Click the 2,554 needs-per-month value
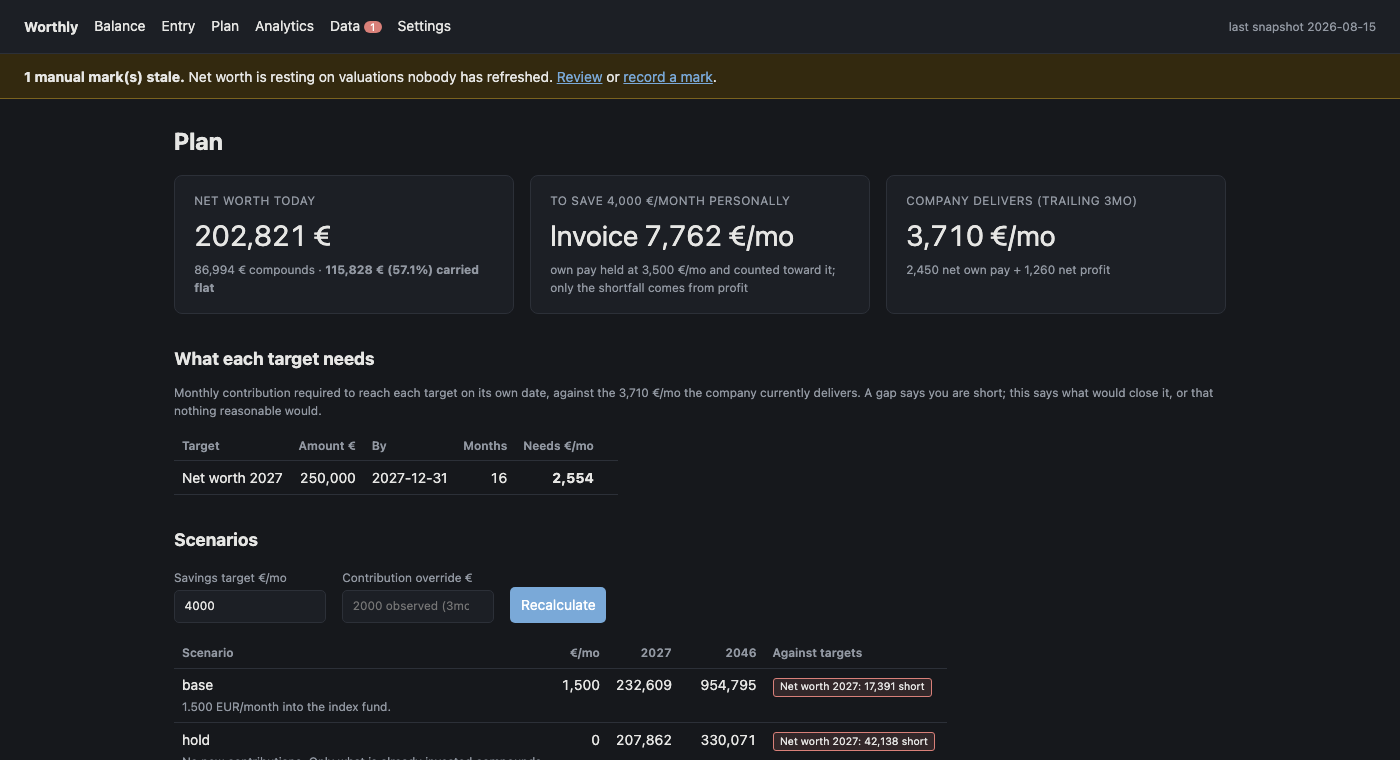Image resolution: width=1400 pixels, height=760 pixels. coord(573,478)
